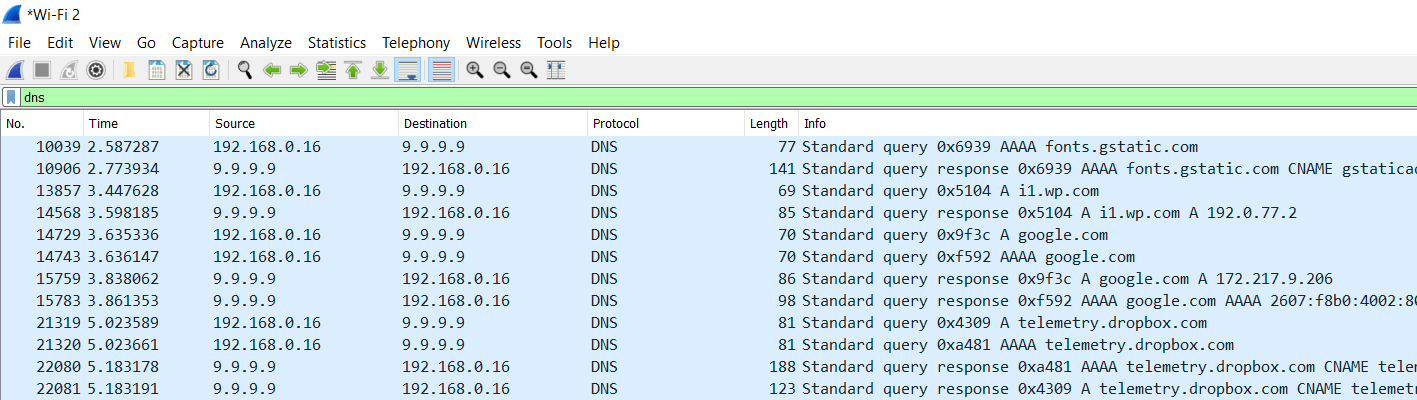Open a capture file via folder icon
1417x400 pixels.
pos(129,70)
